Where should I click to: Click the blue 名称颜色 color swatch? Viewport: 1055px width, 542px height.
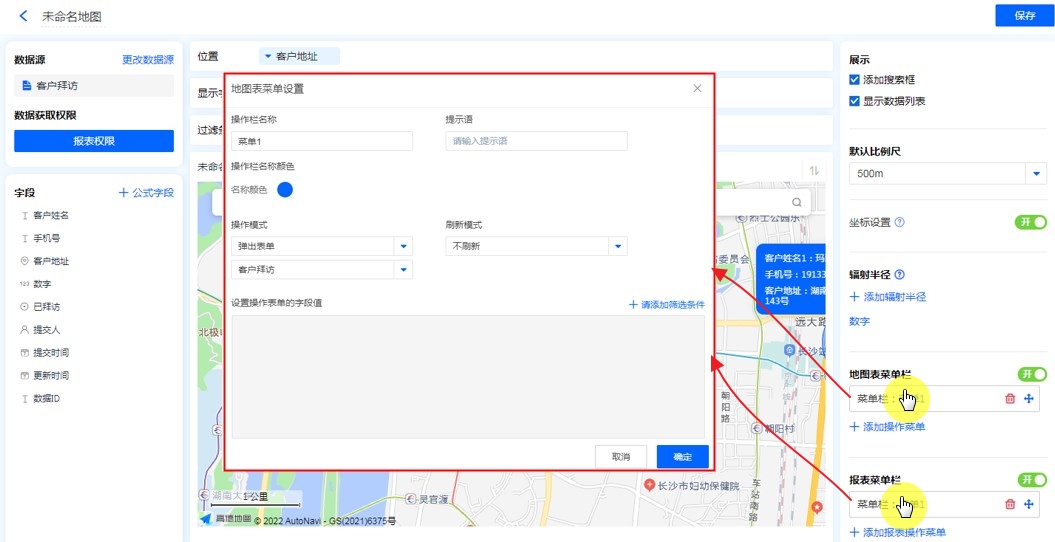pyautogui.click(x=285, y=189)
